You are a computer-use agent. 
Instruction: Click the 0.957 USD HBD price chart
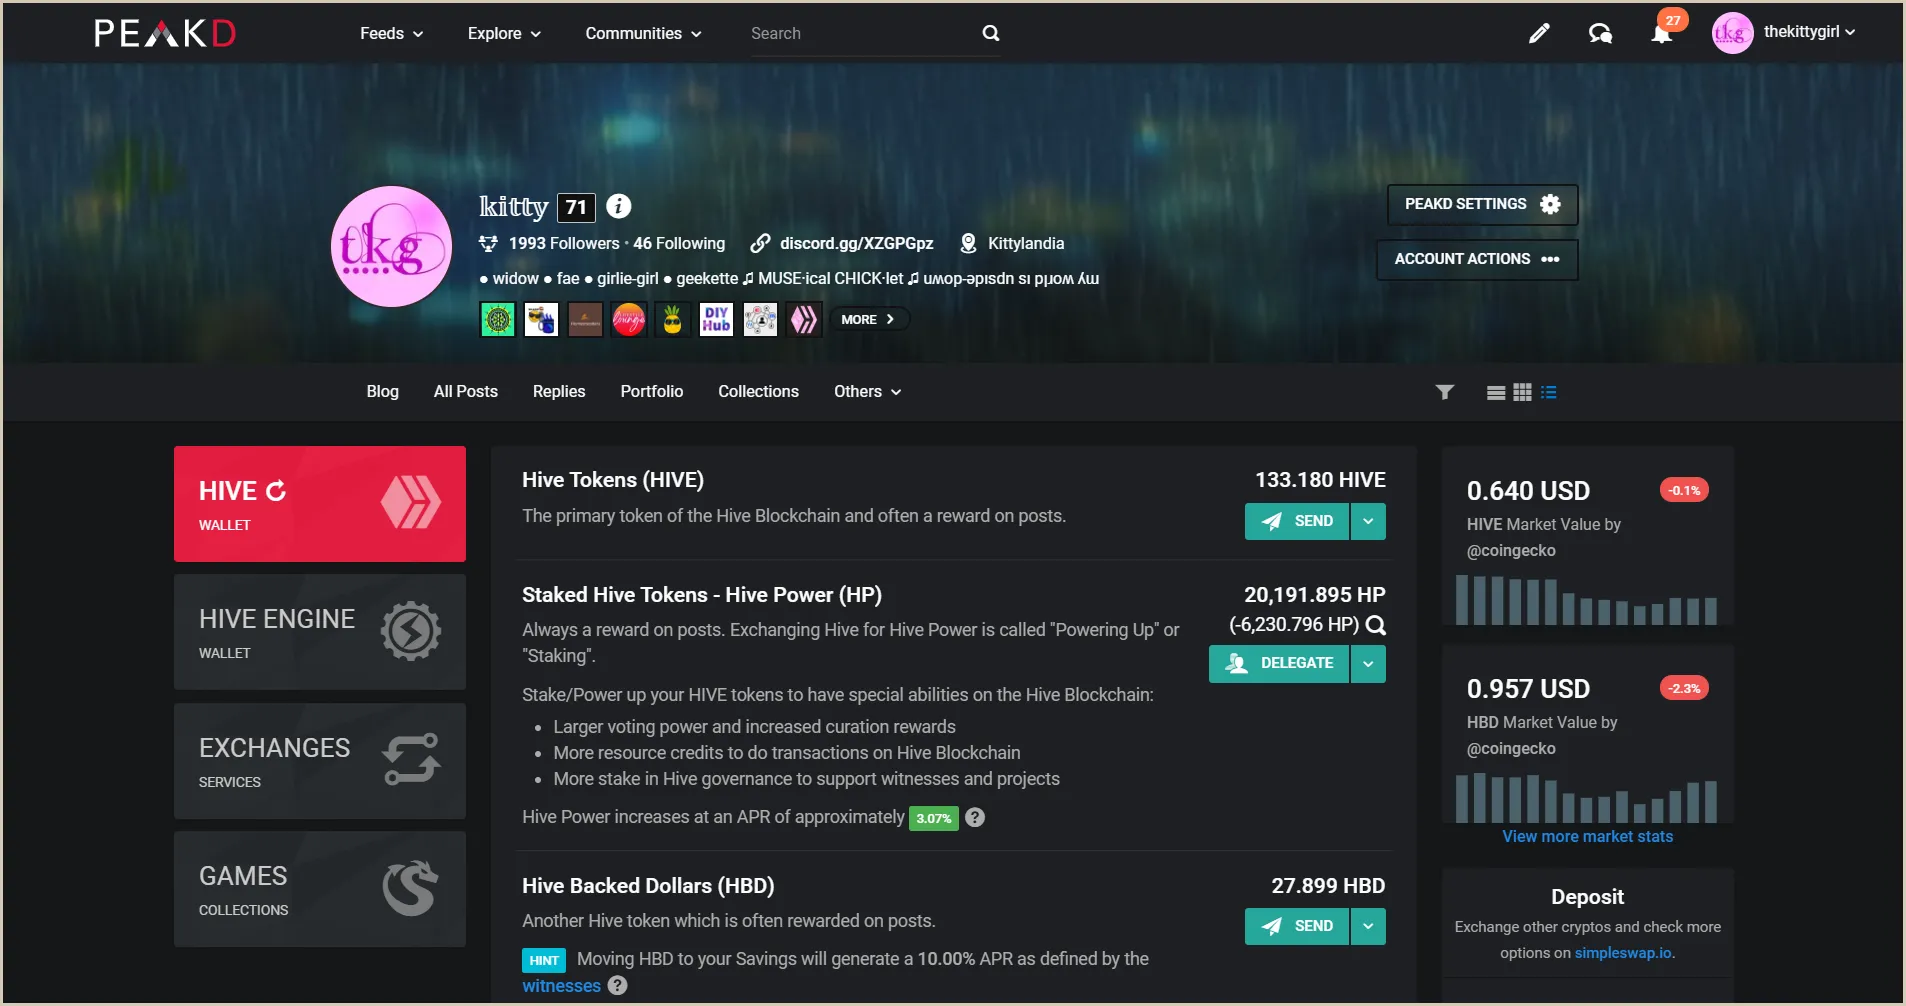(x=1587, y=798)
